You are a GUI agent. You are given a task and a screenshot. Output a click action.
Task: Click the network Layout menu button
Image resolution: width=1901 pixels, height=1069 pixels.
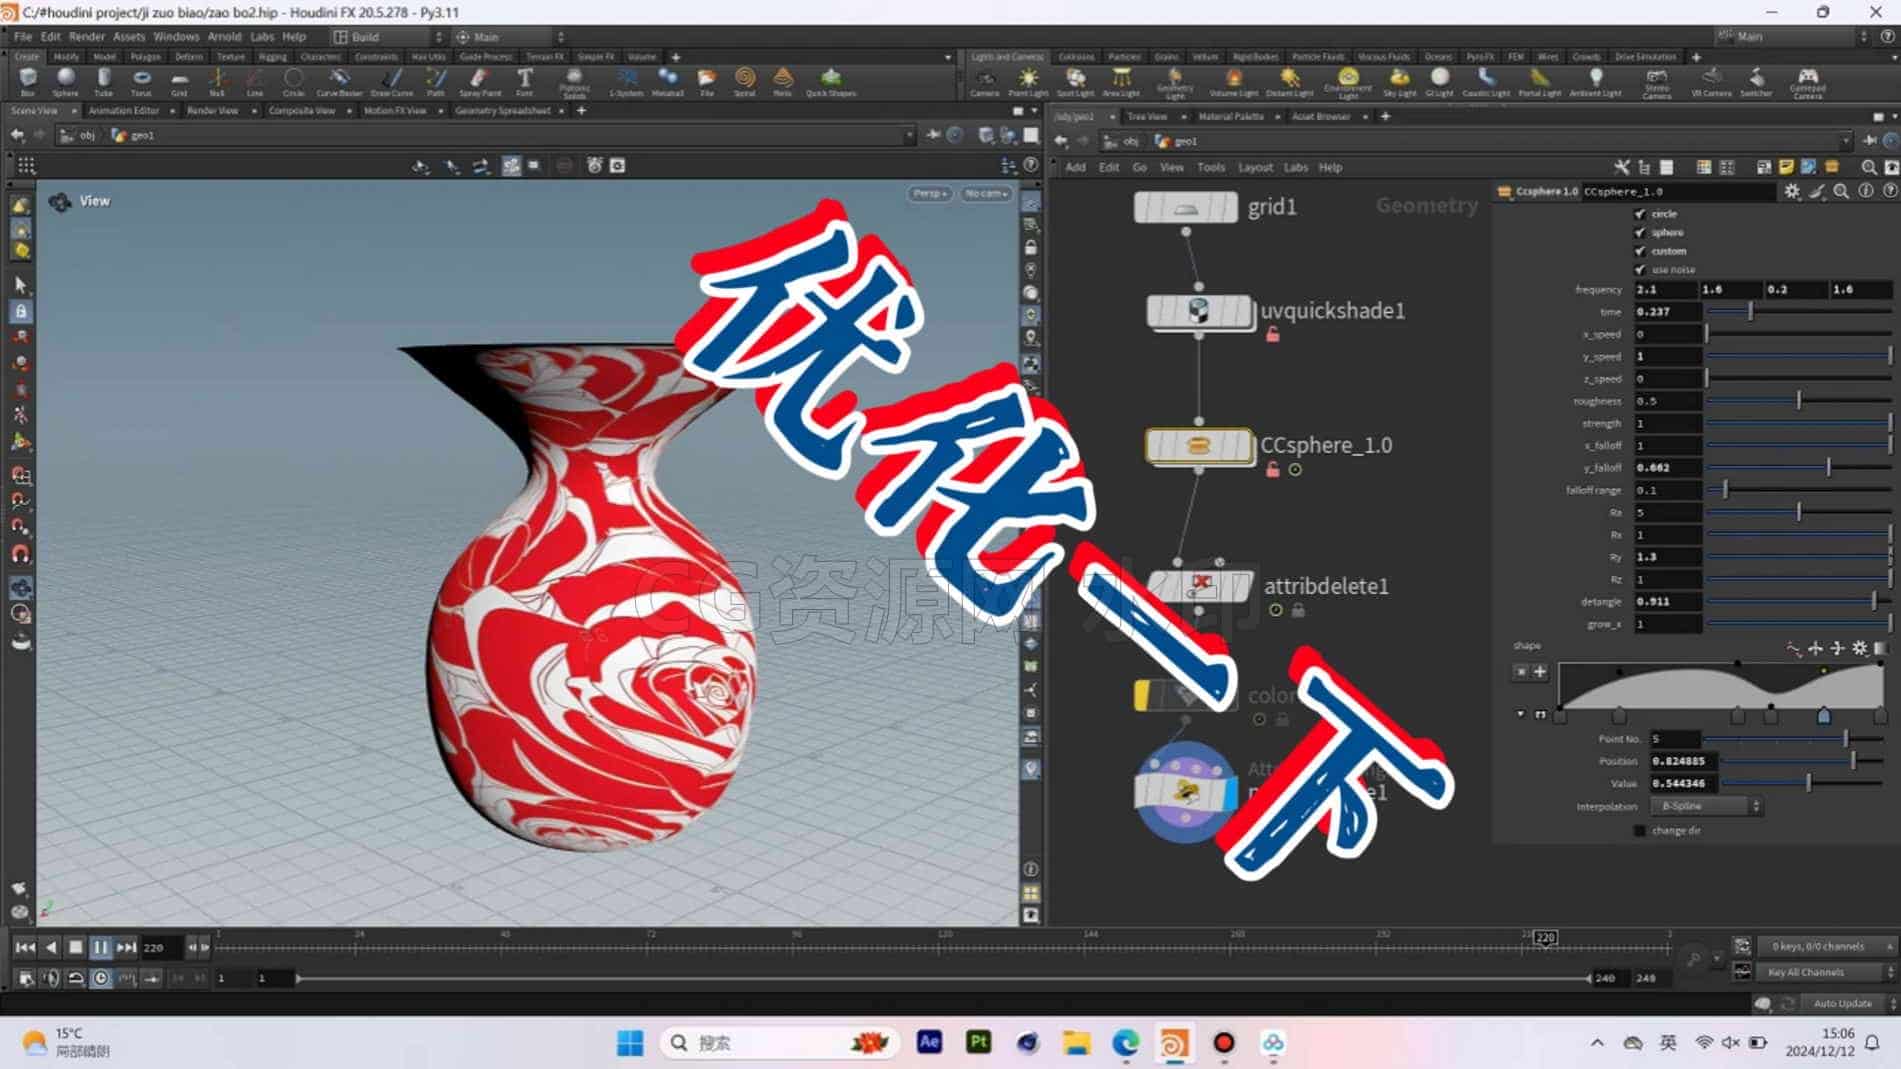coord(1255,168)
